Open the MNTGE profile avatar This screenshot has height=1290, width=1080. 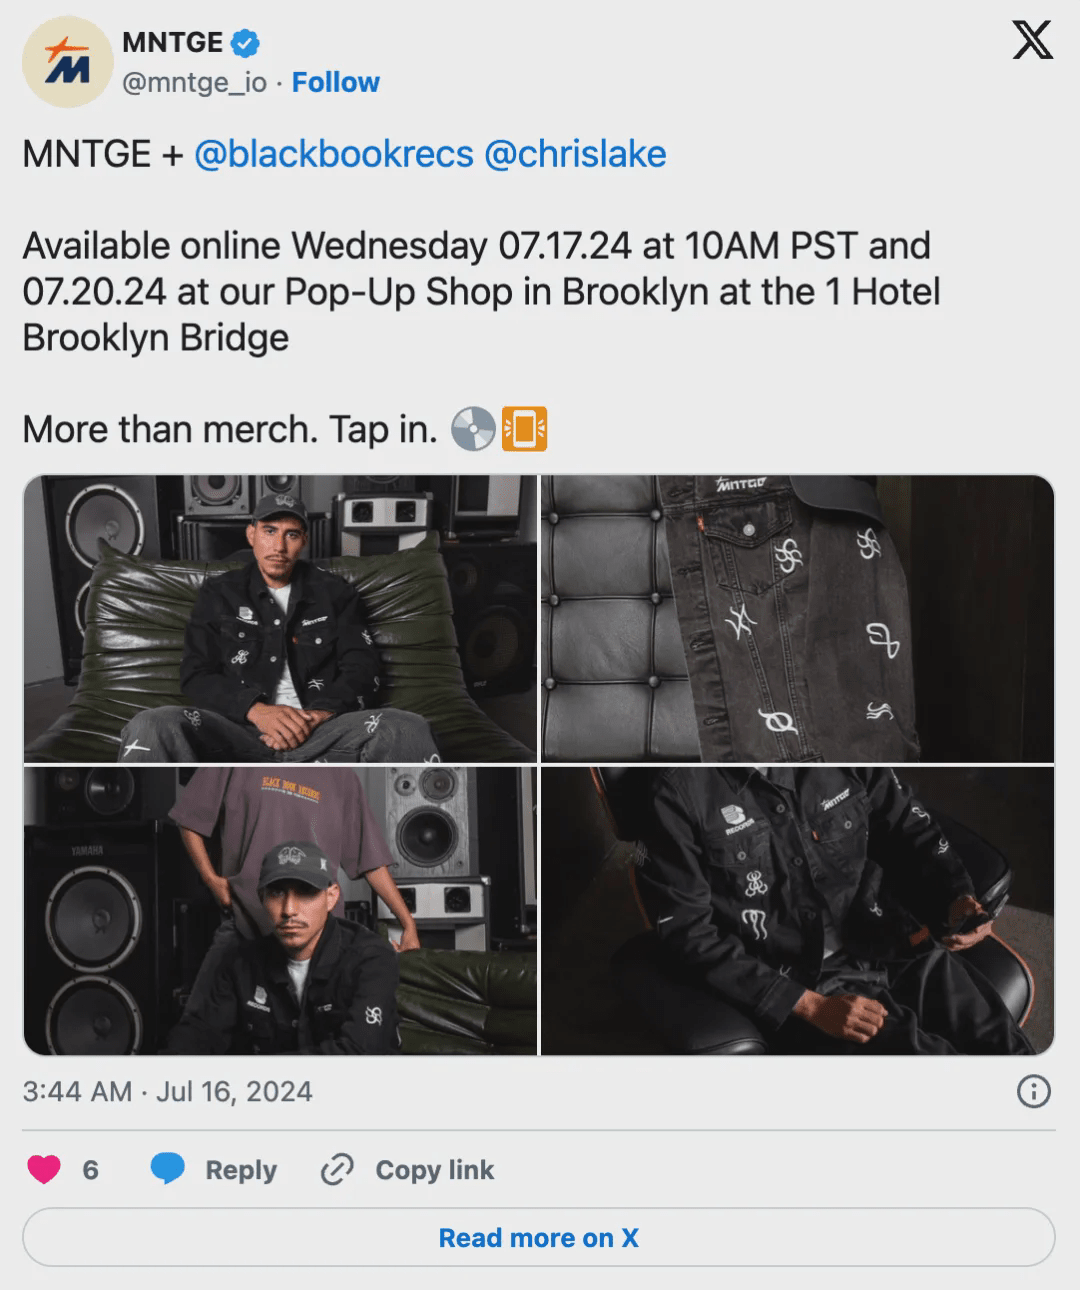point(65,62)
